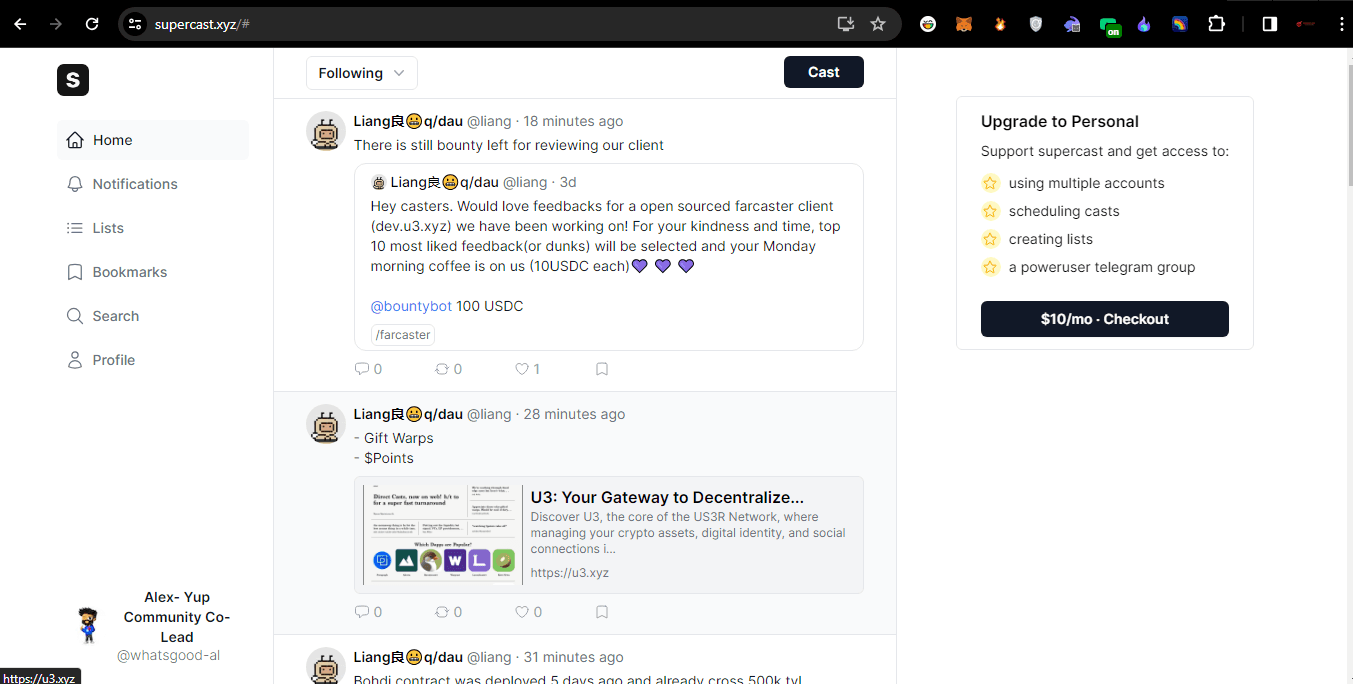Click the @bountybot mention link

(411, 306)
